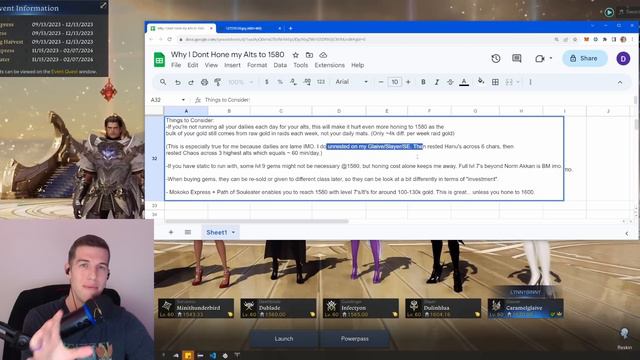
Task: Open the Tools menu
Action: pos(301,65)
